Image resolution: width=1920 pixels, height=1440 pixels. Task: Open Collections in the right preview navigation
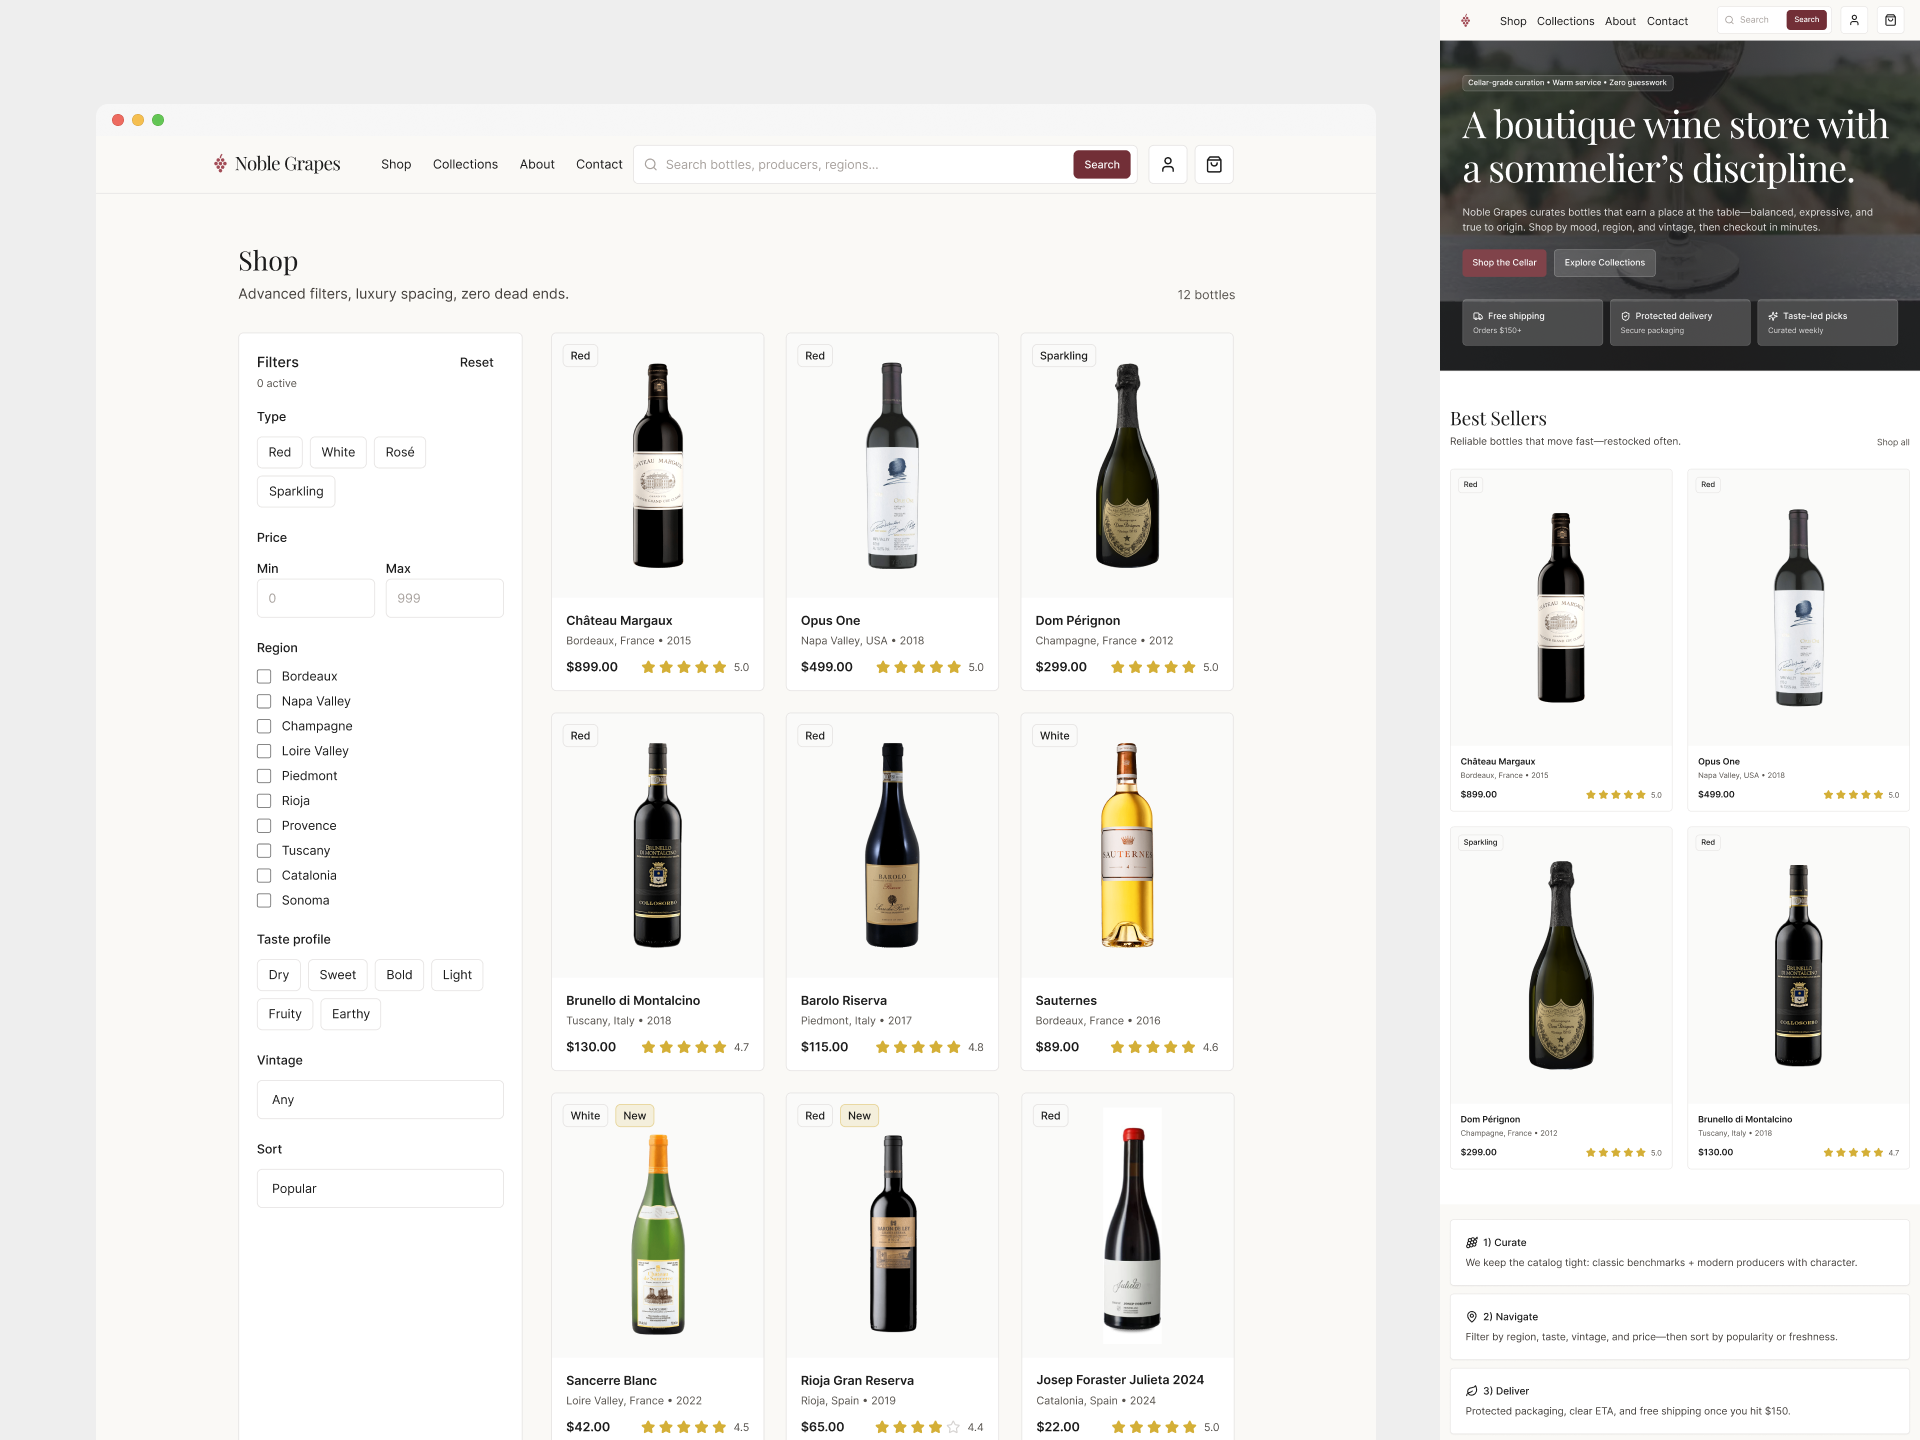point(1565,21)
